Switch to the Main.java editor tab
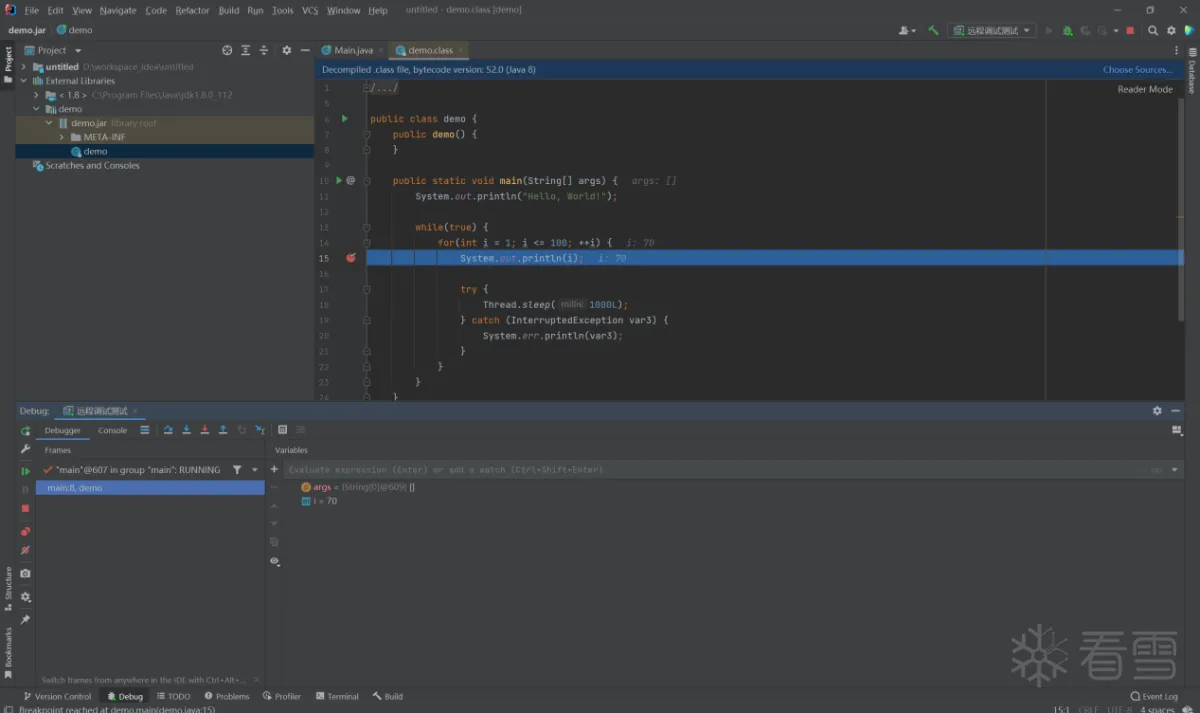This screenshot has height=713, width=1200. click(x=353, y=50)
